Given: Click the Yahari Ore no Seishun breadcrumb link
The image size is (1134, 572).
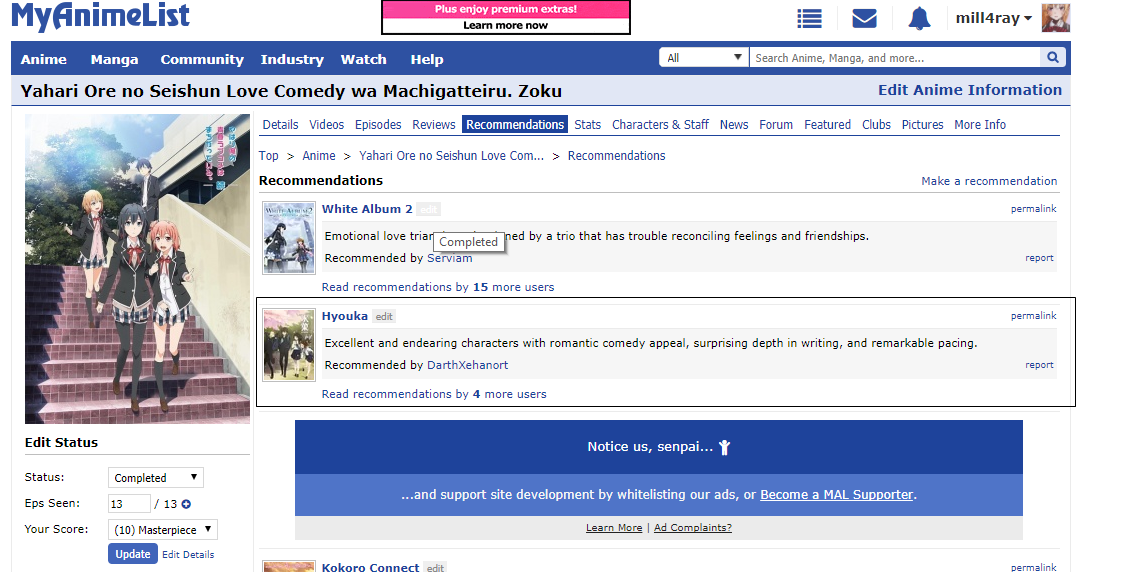Looking at the screenshot, I should pyautogui.click(x=451, y=155).
